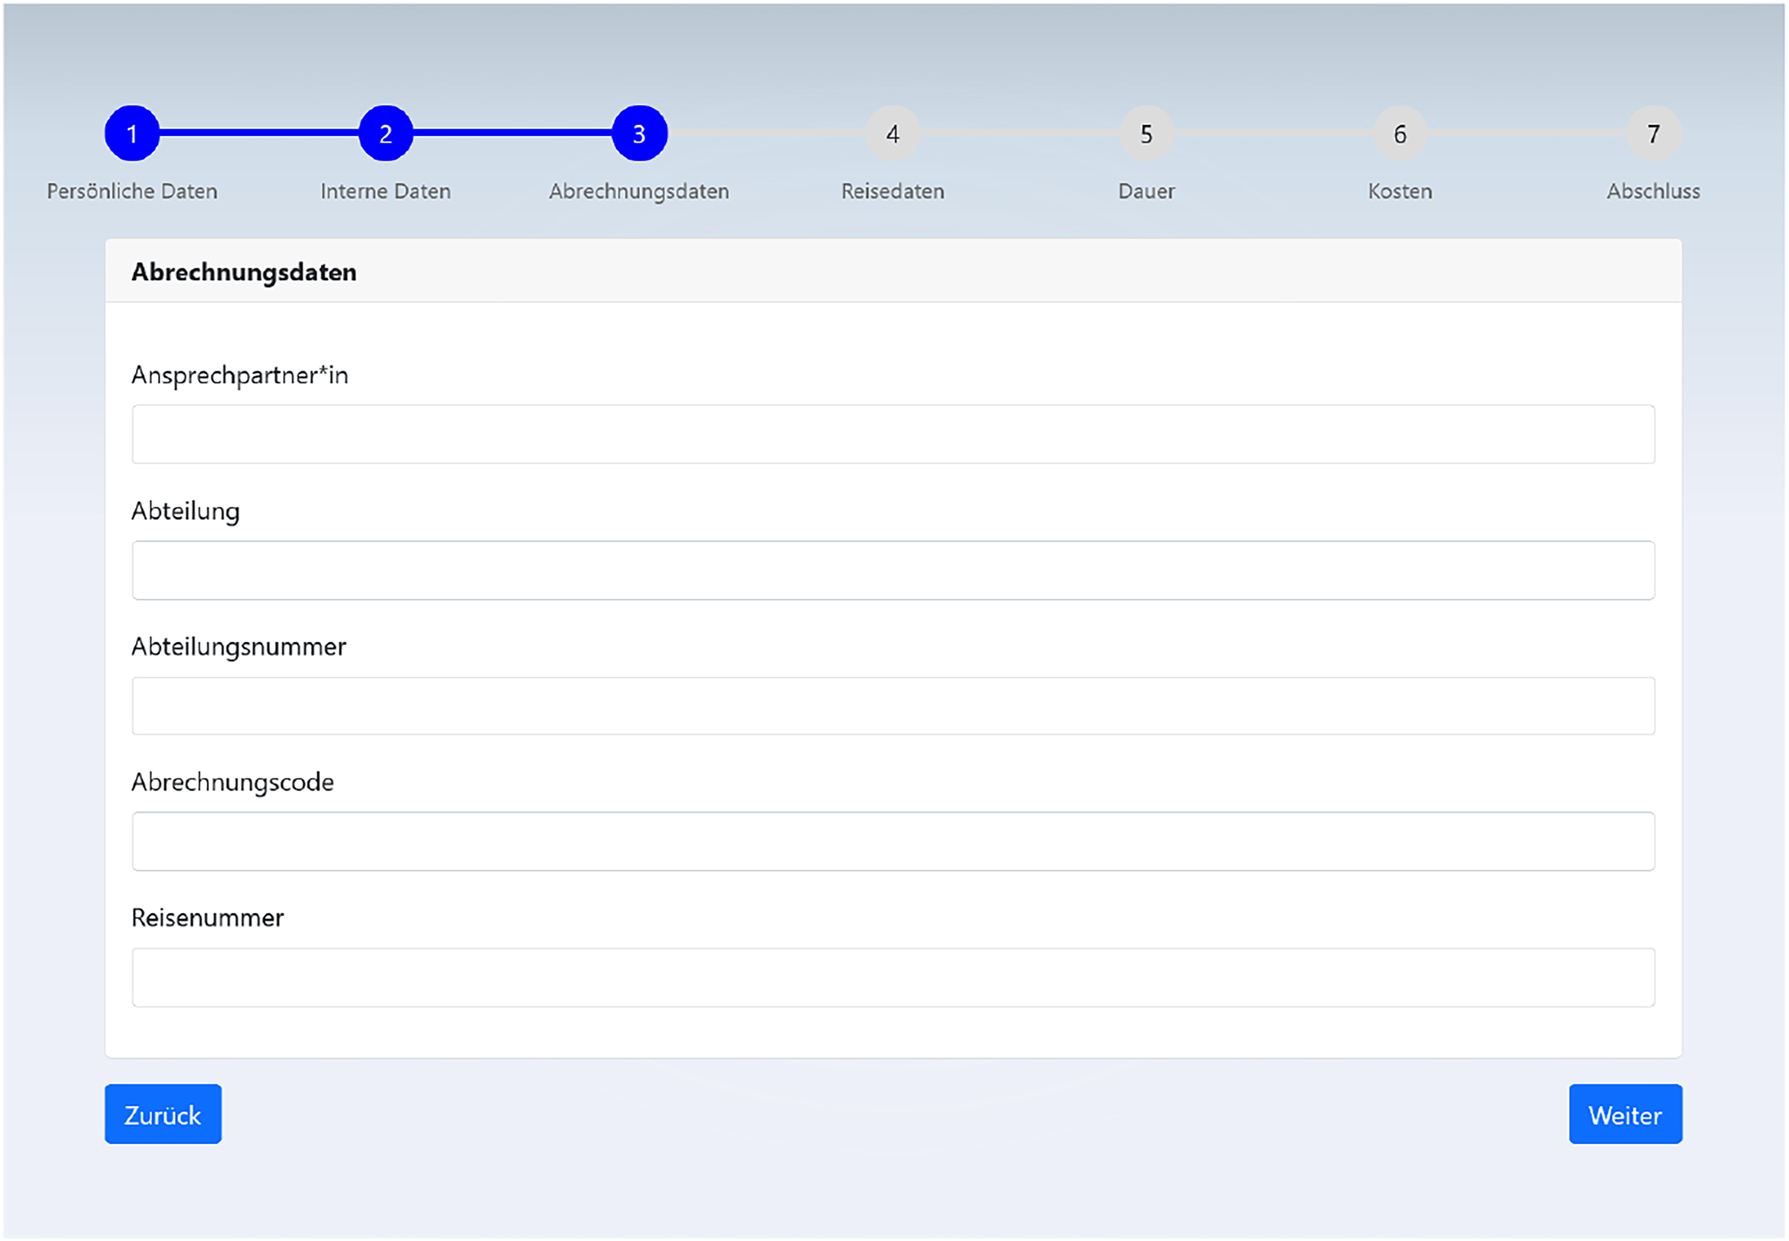Click the Weiter button
This screenshot has width=1789, height=1241.
click(x=1625, y=1114)
